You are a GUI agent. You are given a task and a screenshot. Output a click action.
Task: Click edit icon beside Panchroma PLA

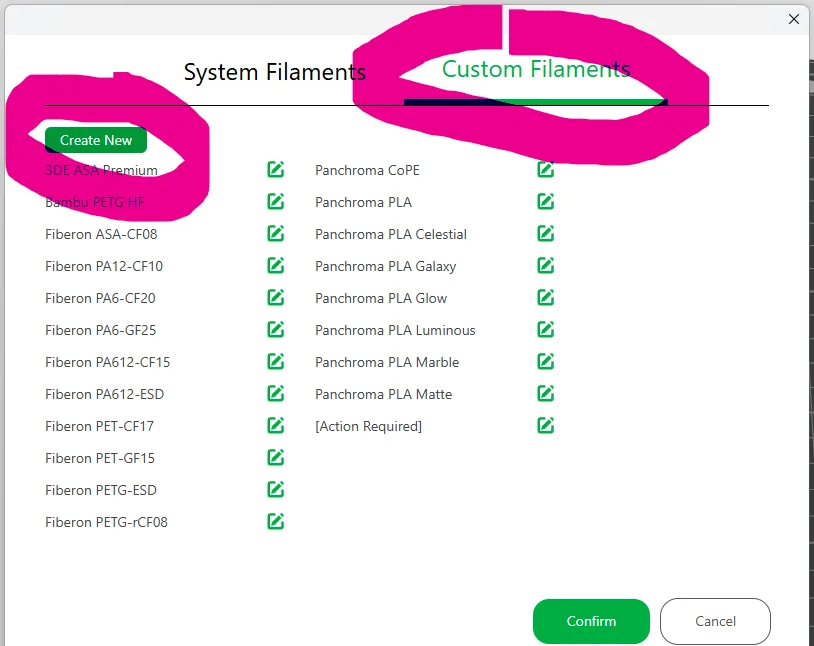pyautogui.click(x=546, y=201)
